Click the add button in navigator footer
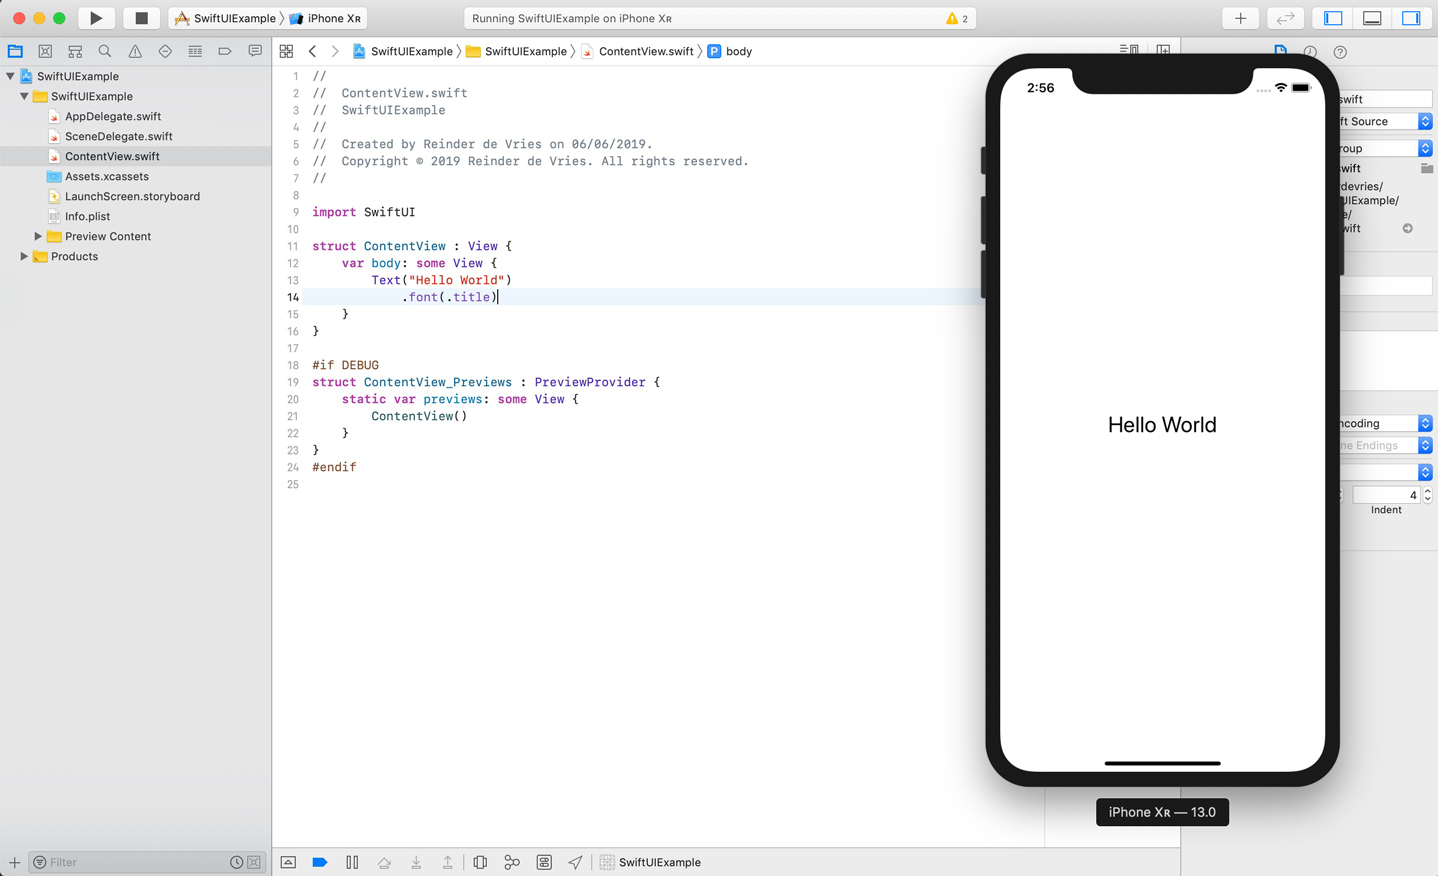 coord(14,862)
